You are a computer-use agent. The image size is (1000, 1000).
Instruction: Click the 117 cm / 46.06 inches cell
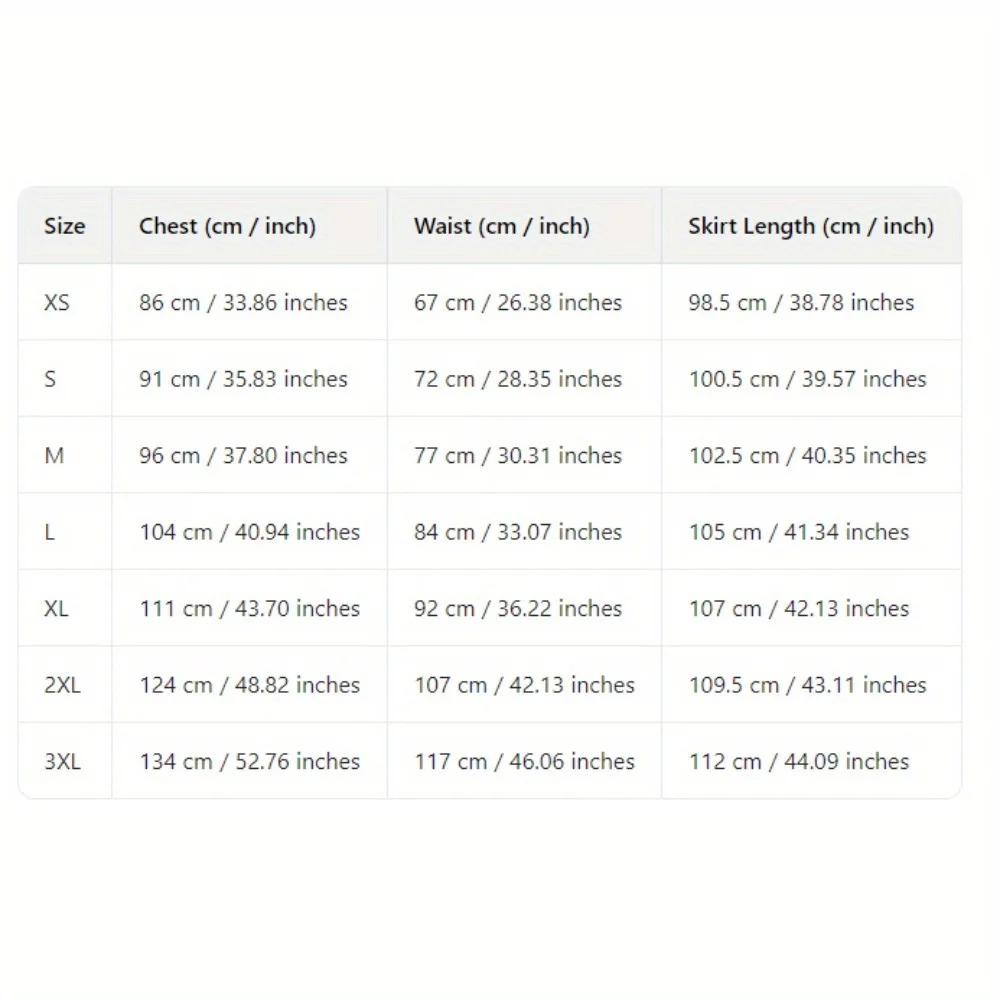pos(524,761)
